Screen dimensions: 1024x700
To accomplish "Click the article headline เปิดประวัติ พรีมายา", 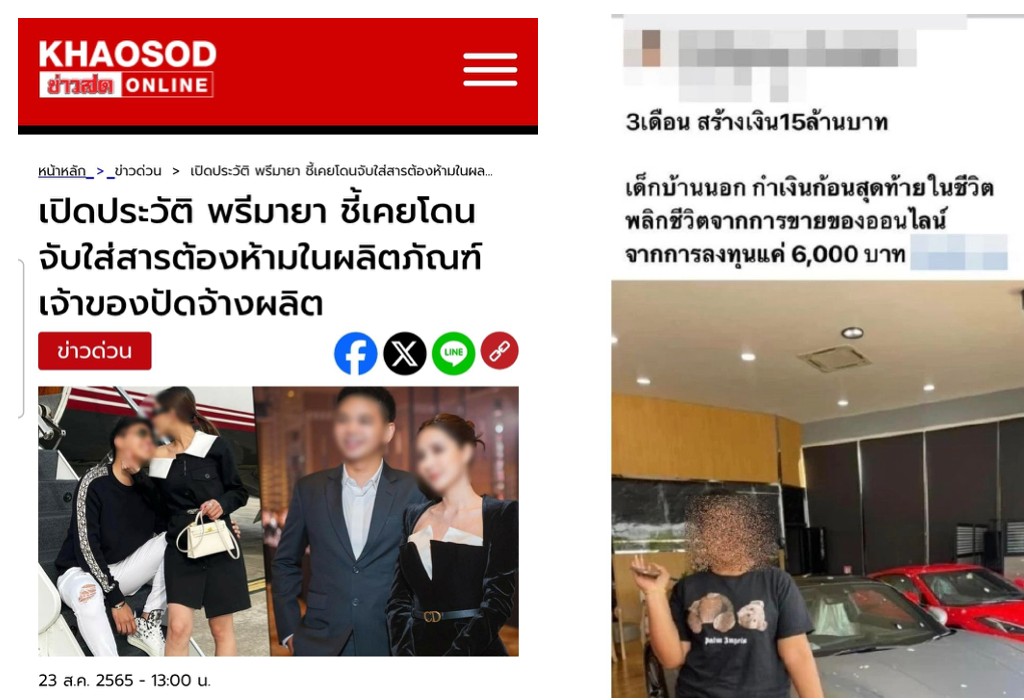I will coord(260,258).
